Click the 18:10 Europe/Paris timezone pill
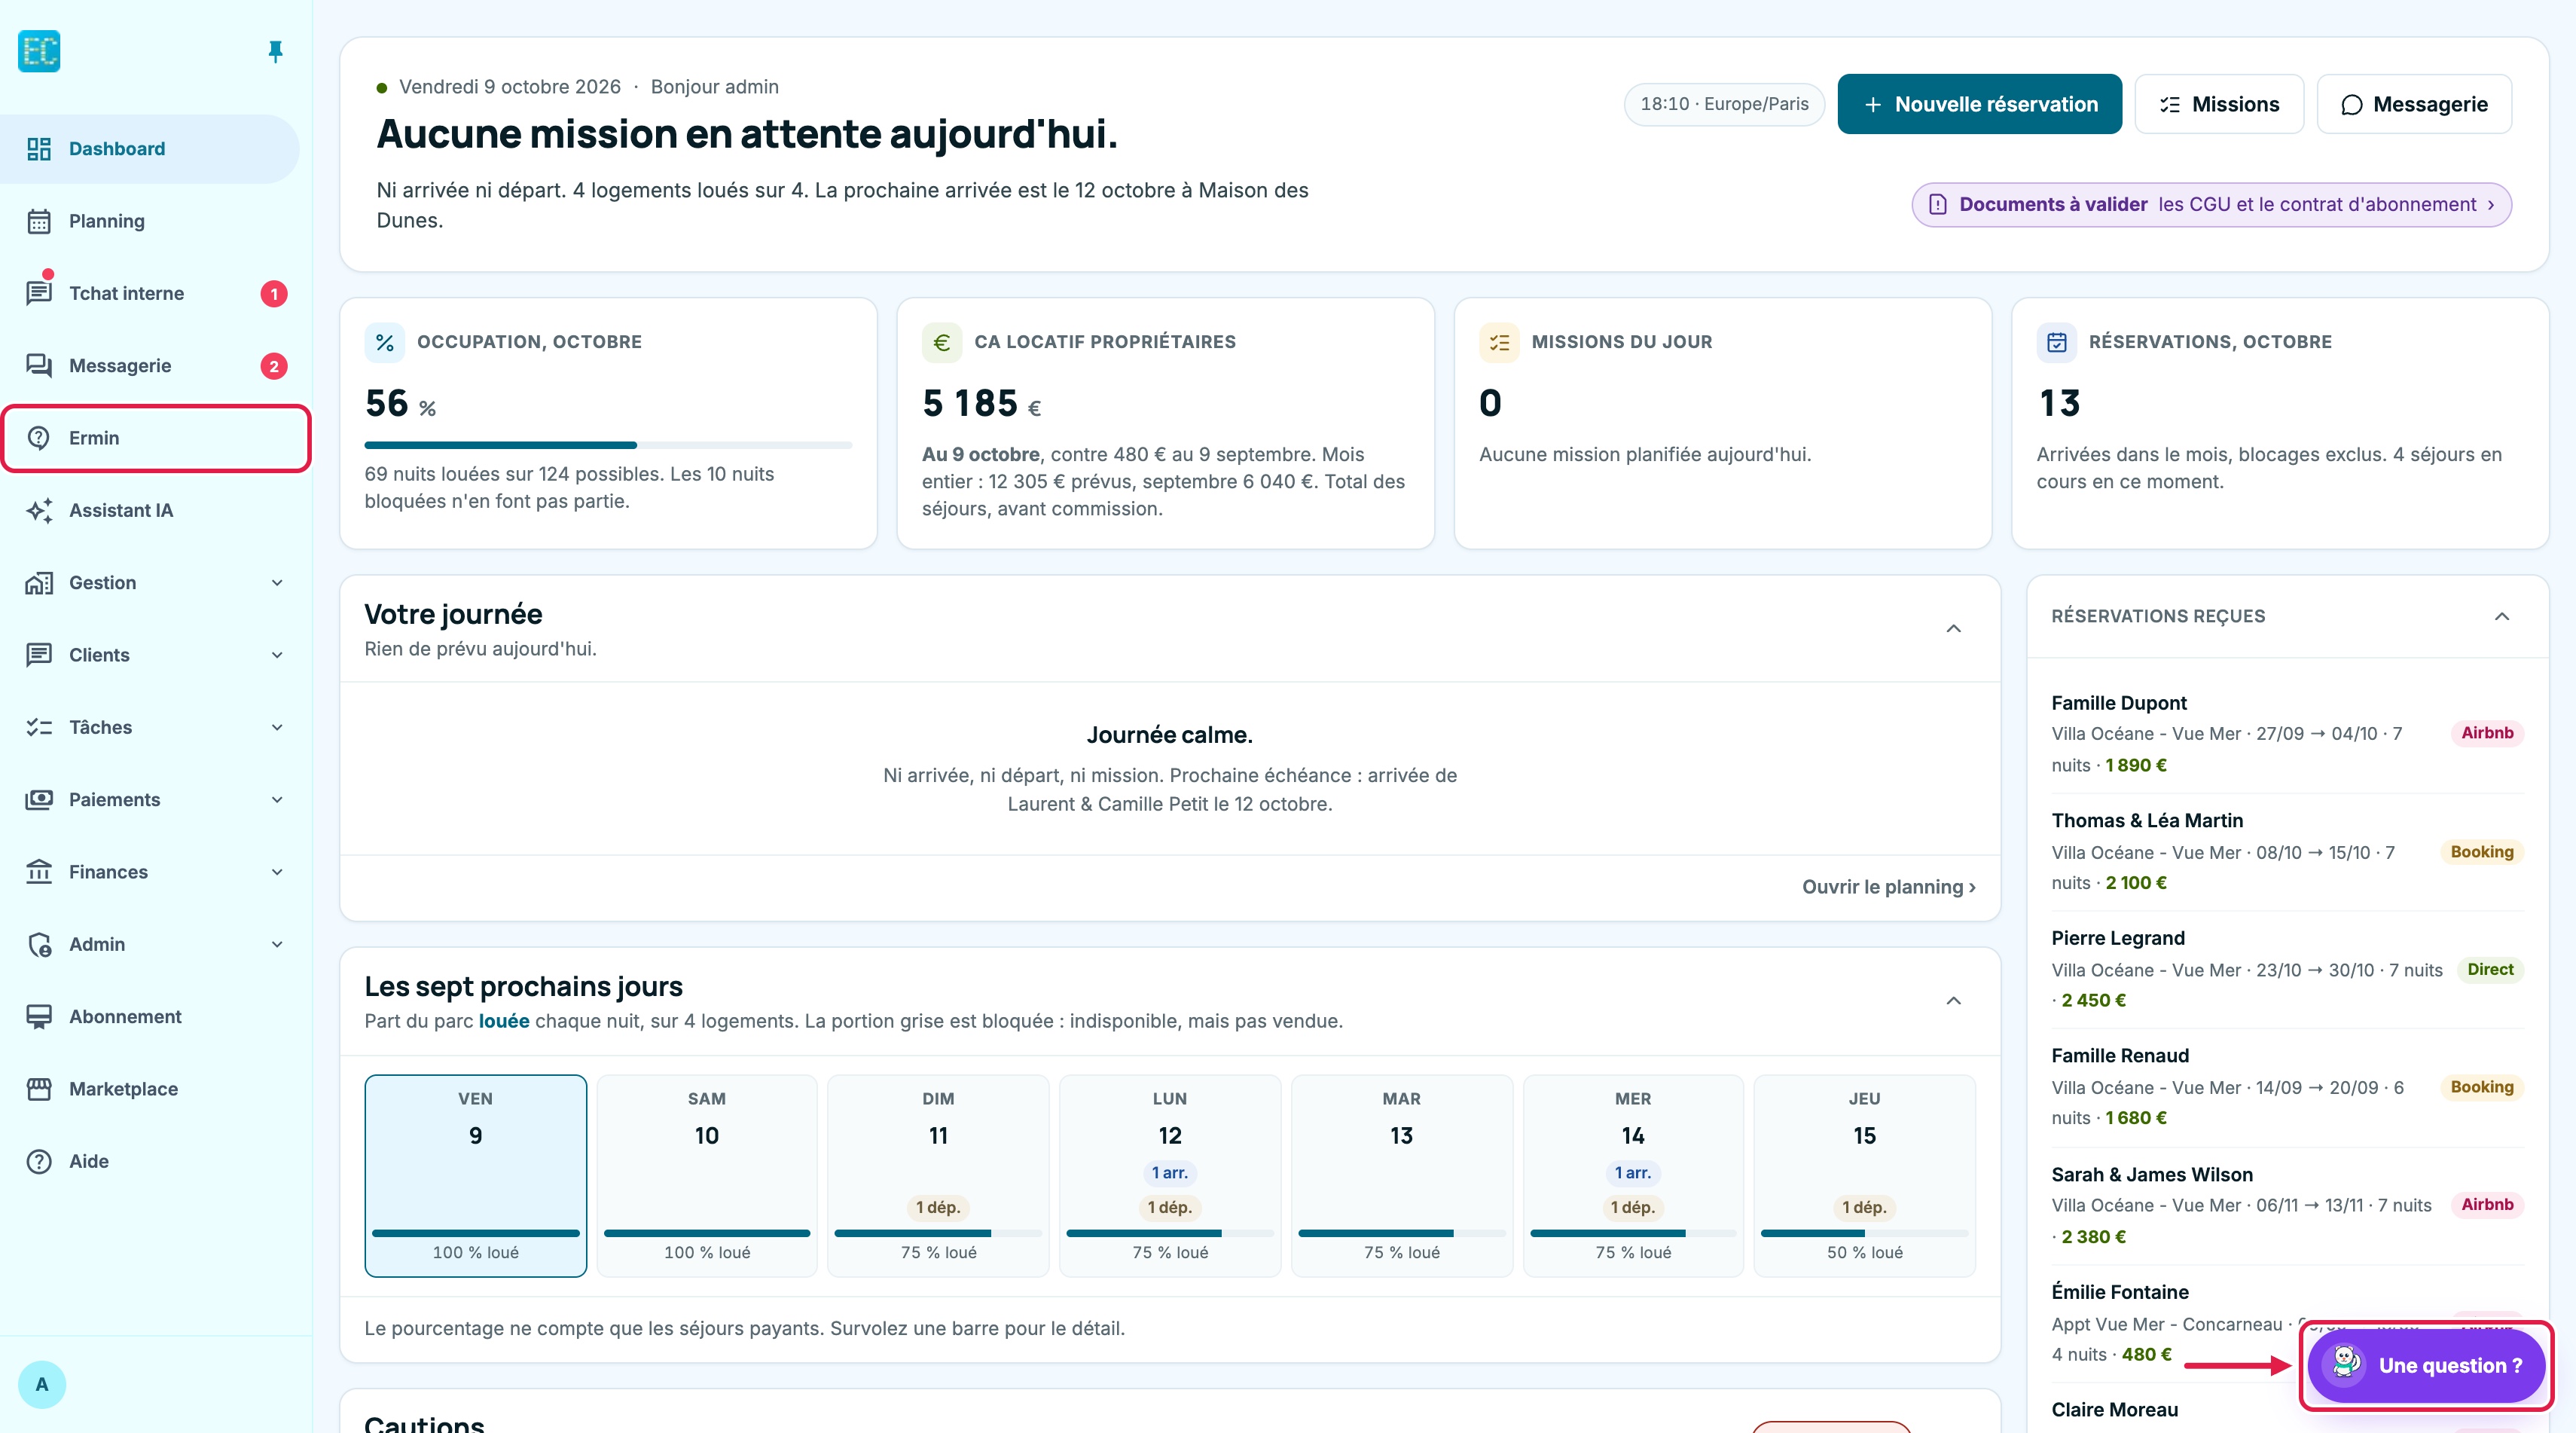2576x1433 pixels. tap(1724, 104)
